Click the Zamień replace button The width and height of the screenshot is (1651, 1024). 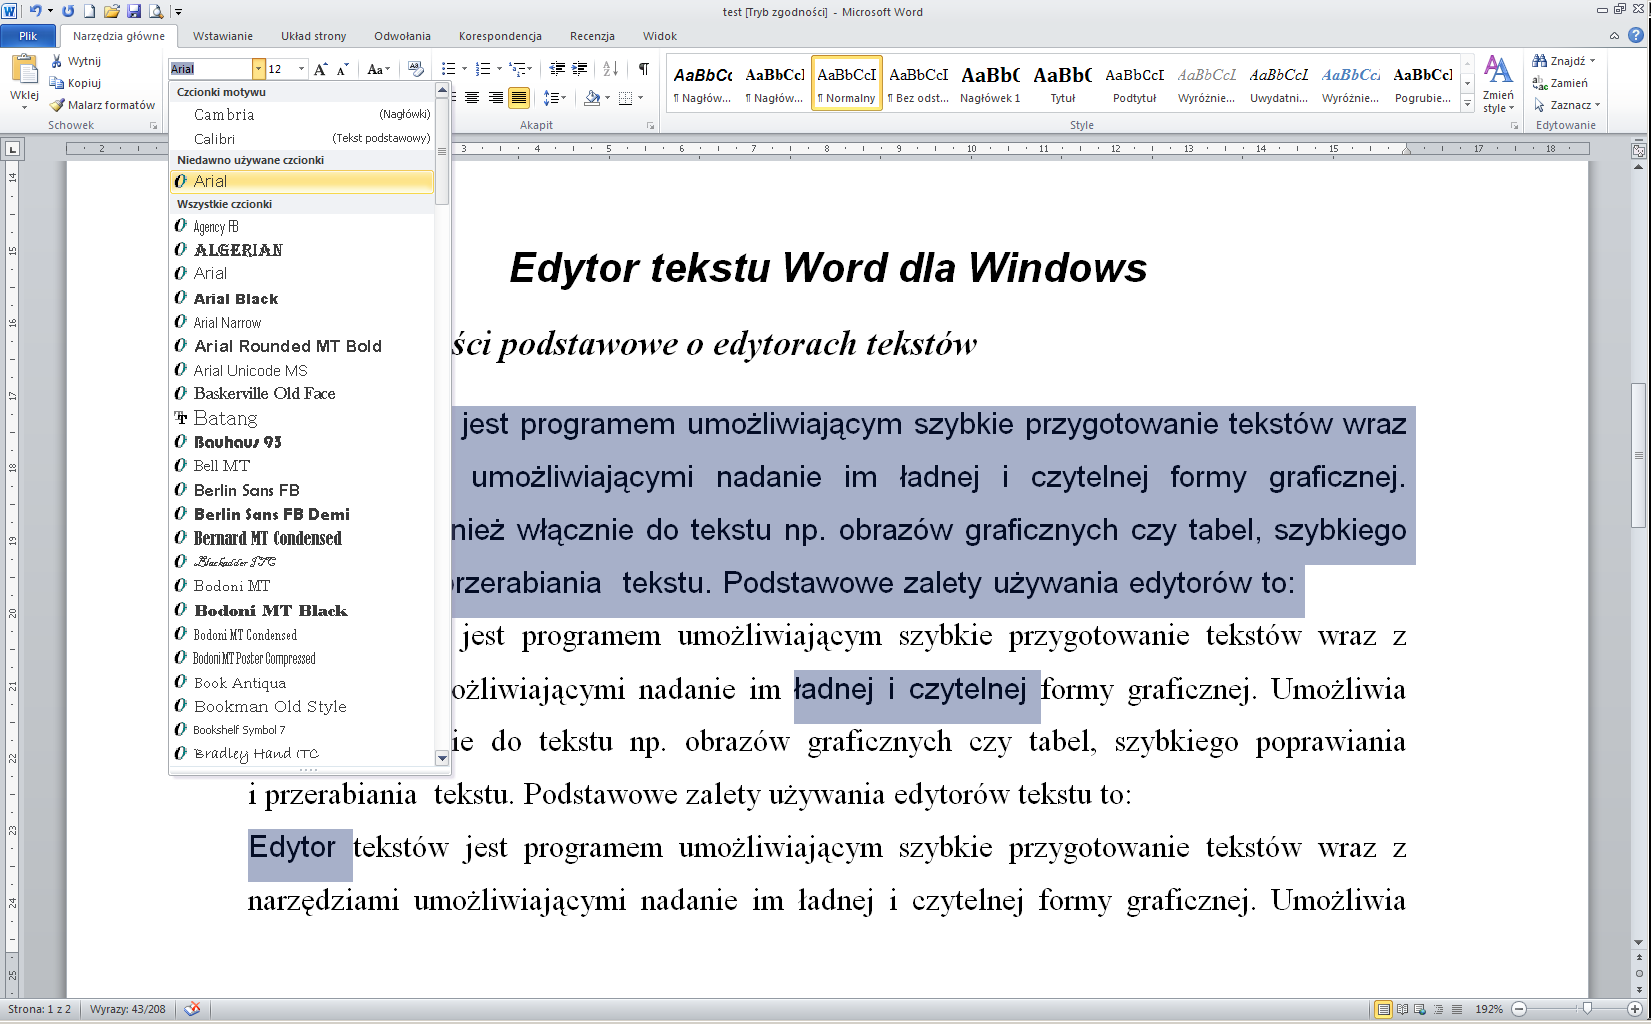pos(1560,83)
